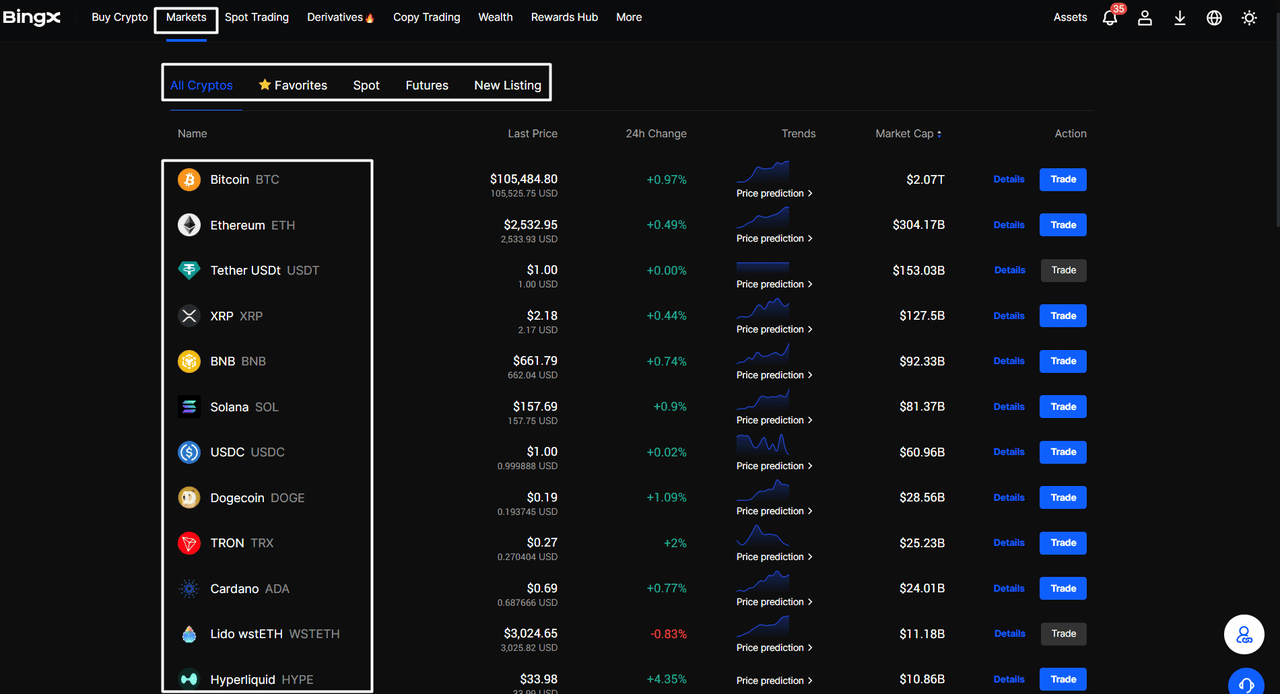Click the Assets link
This screenshot has height=694, width=1280.
1070,17
